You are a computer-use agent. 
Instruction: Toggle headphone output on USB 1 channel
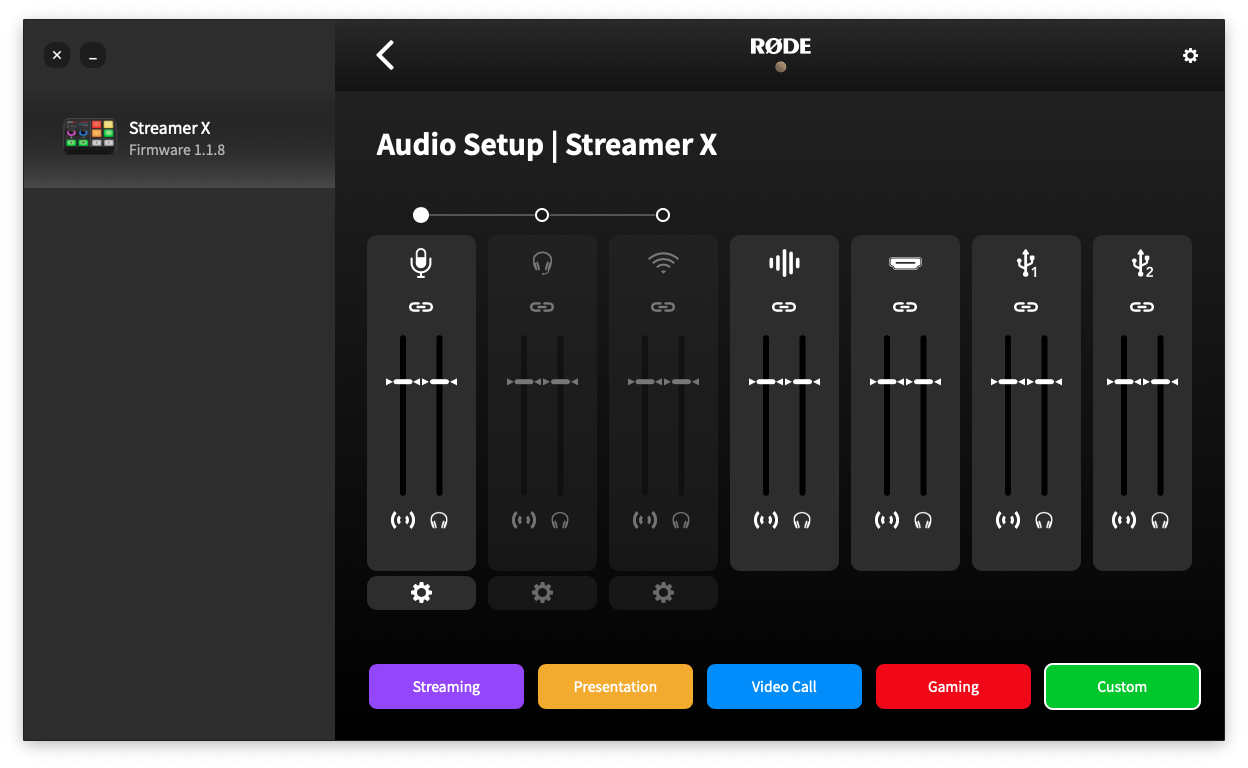pyautogui.click(x=1044, y=520)
